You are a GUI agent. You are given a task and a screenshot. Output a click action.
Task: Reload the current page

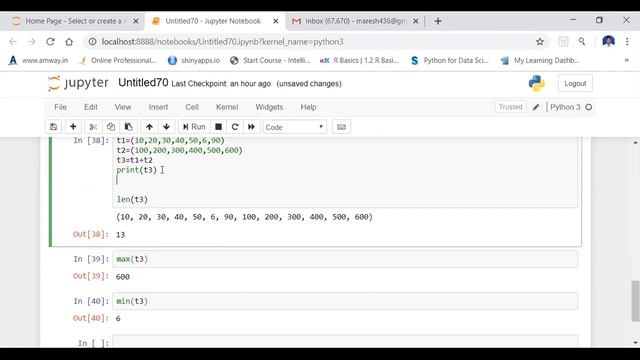pos(50,42)
